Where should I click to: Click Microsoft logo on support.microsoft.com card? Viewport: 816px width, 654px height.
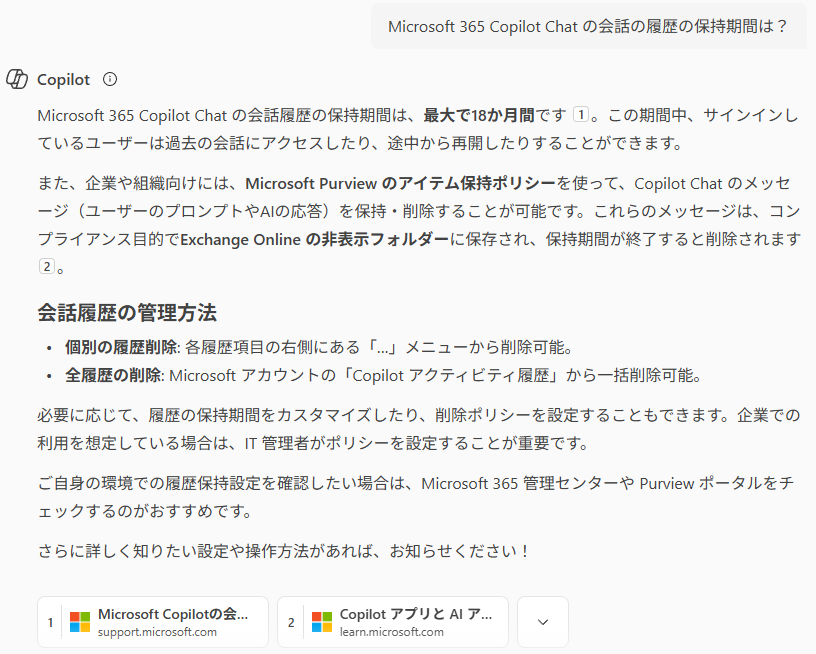point(80,622)
